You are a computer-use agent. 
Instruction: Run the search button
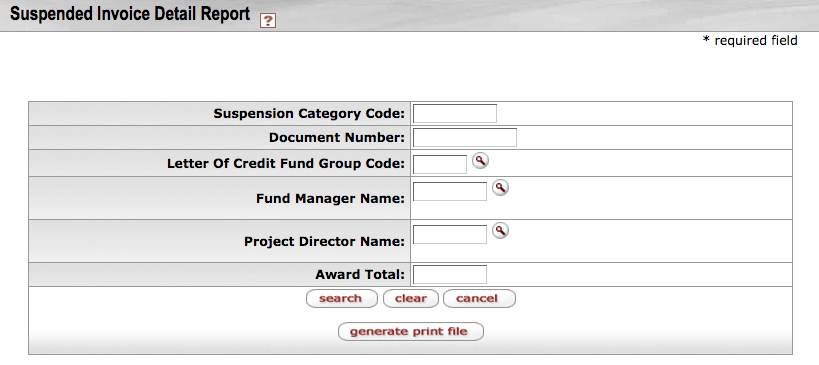(341, 299)
